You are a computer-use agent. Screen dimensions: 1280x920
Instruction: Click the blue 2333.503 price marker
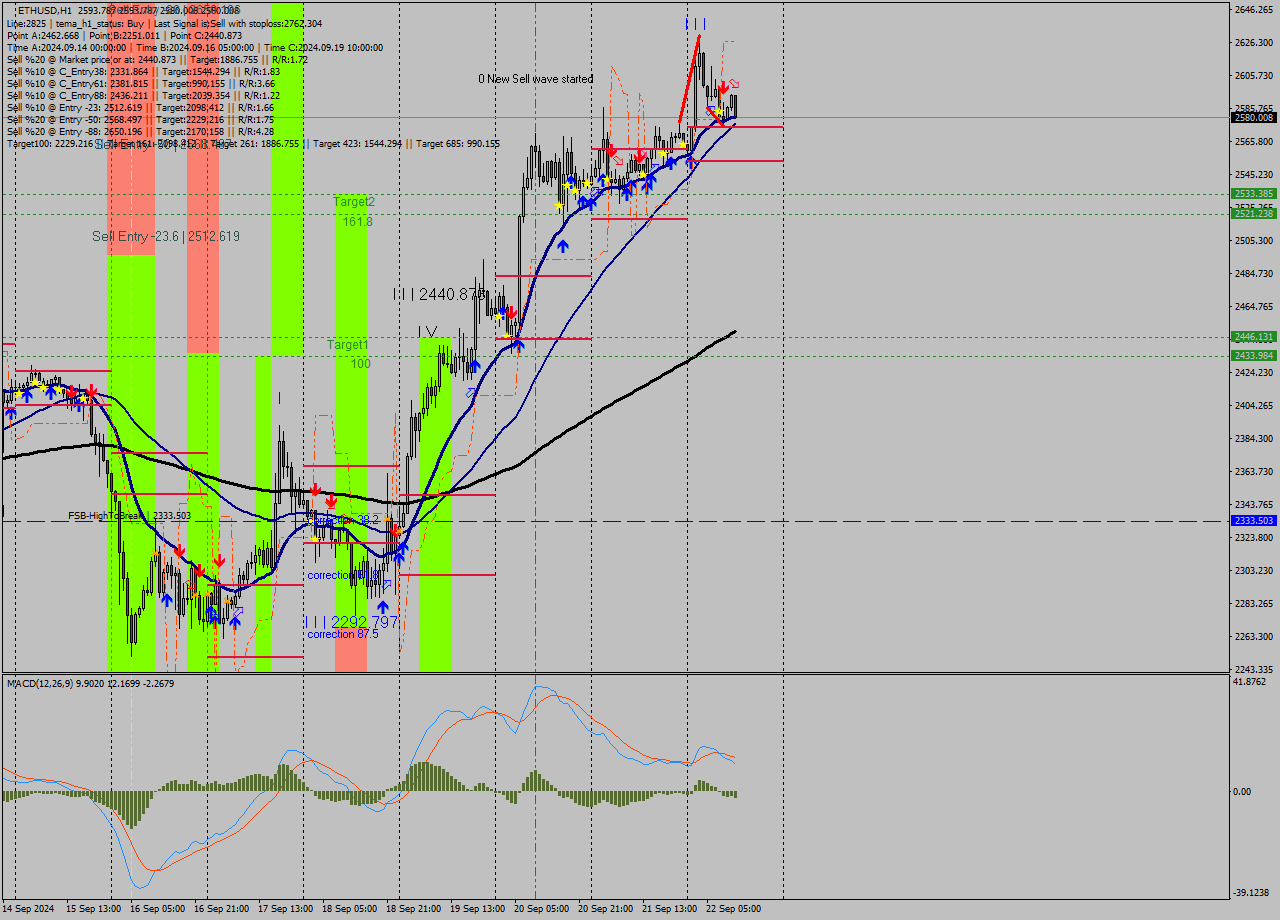pos(1252,519)
